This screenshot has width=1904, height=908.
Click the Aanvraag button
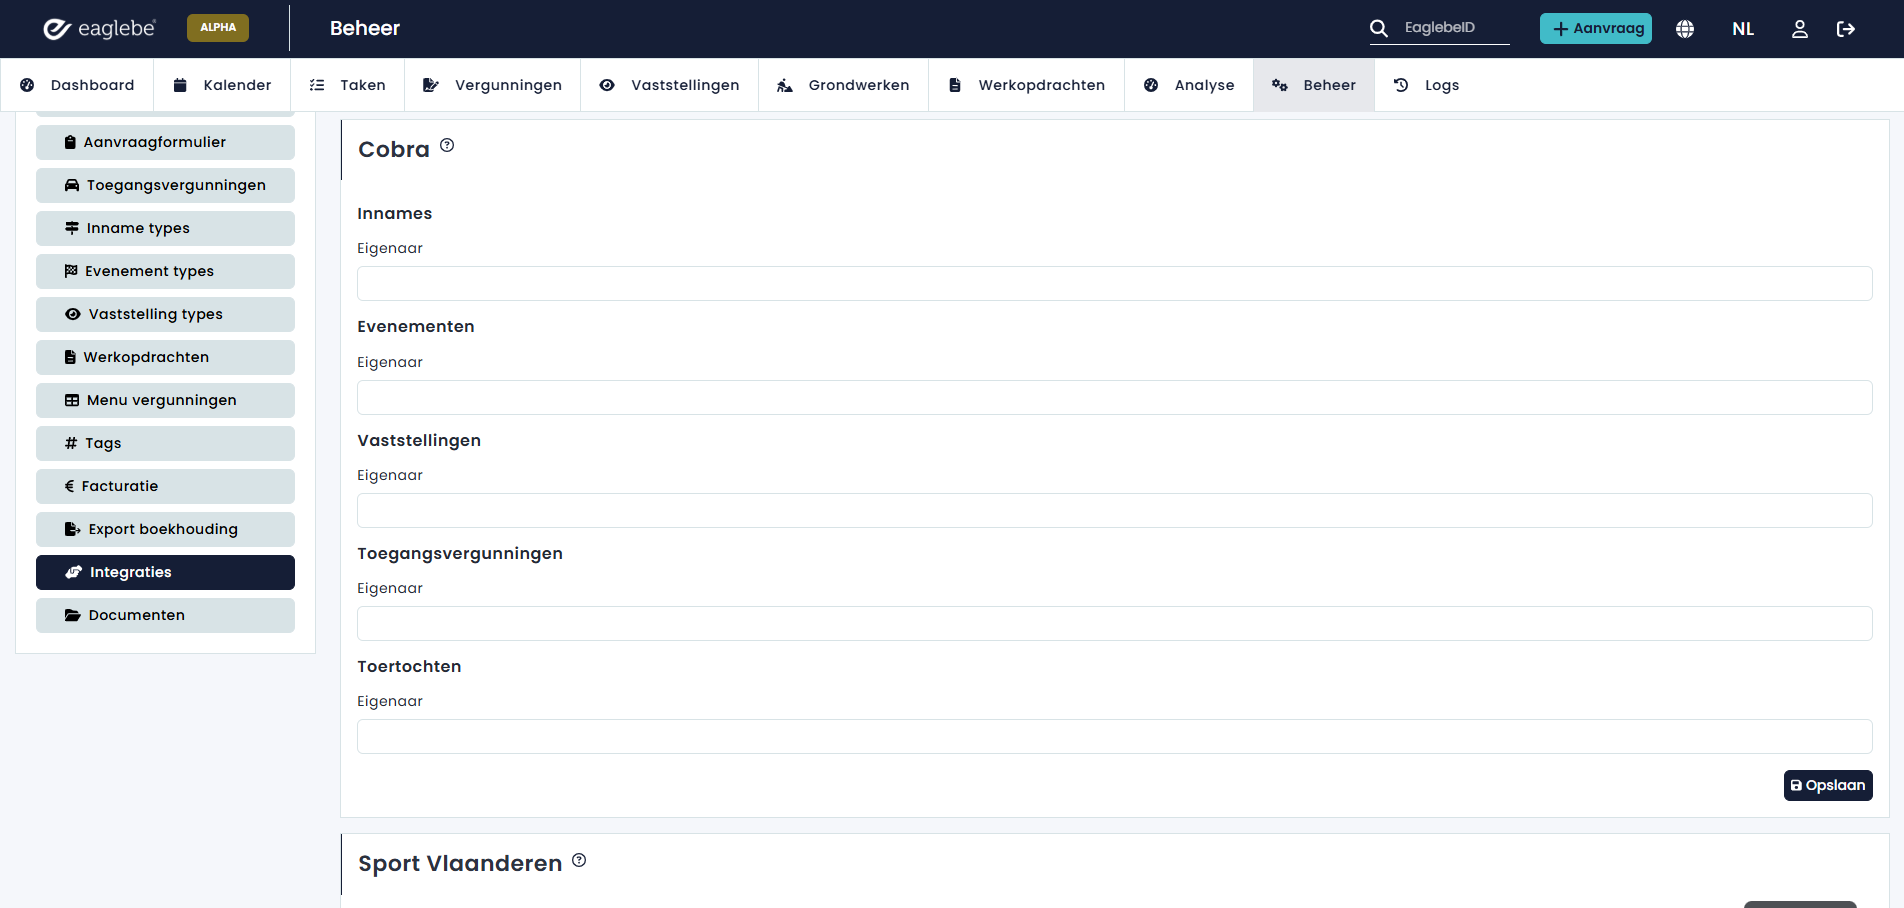click(1596, 28)
